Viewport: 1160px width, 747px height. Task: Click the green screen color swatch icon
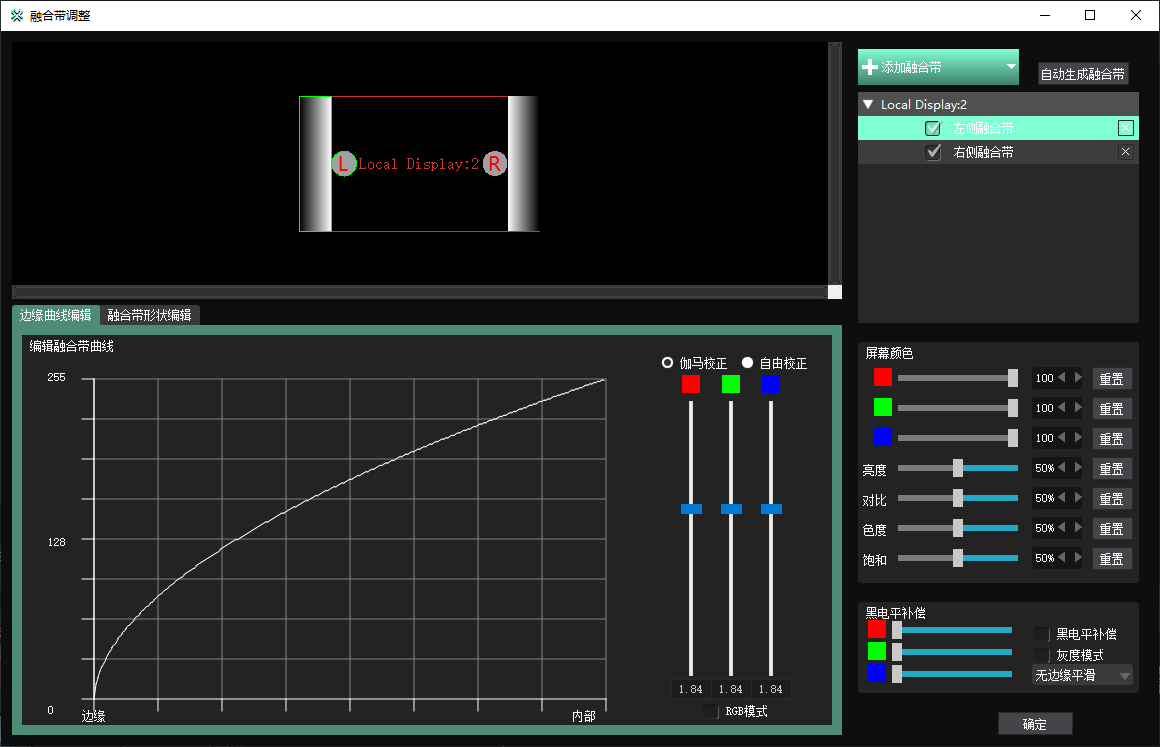point(882,407)
